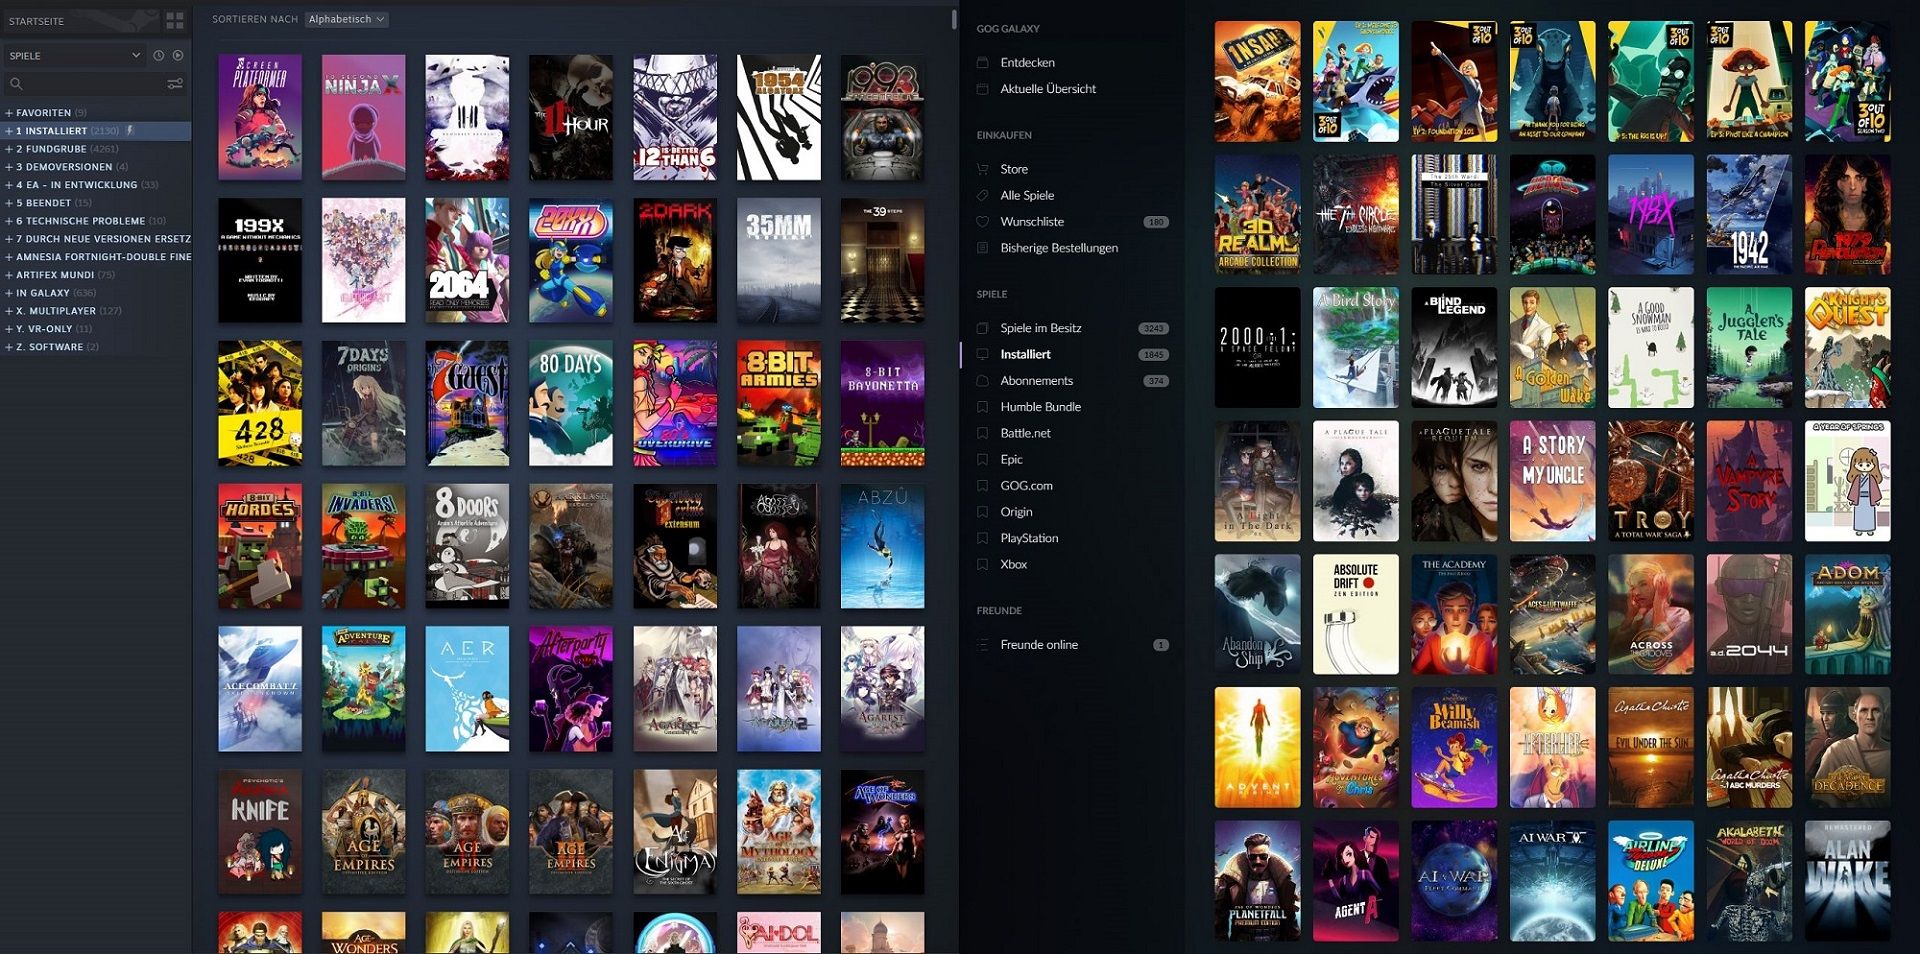This screenshot has width=1920, height=954.
Task: Expand the 6 TECHNISCHE PROBLEME collection
Action: tap(8, 221)
